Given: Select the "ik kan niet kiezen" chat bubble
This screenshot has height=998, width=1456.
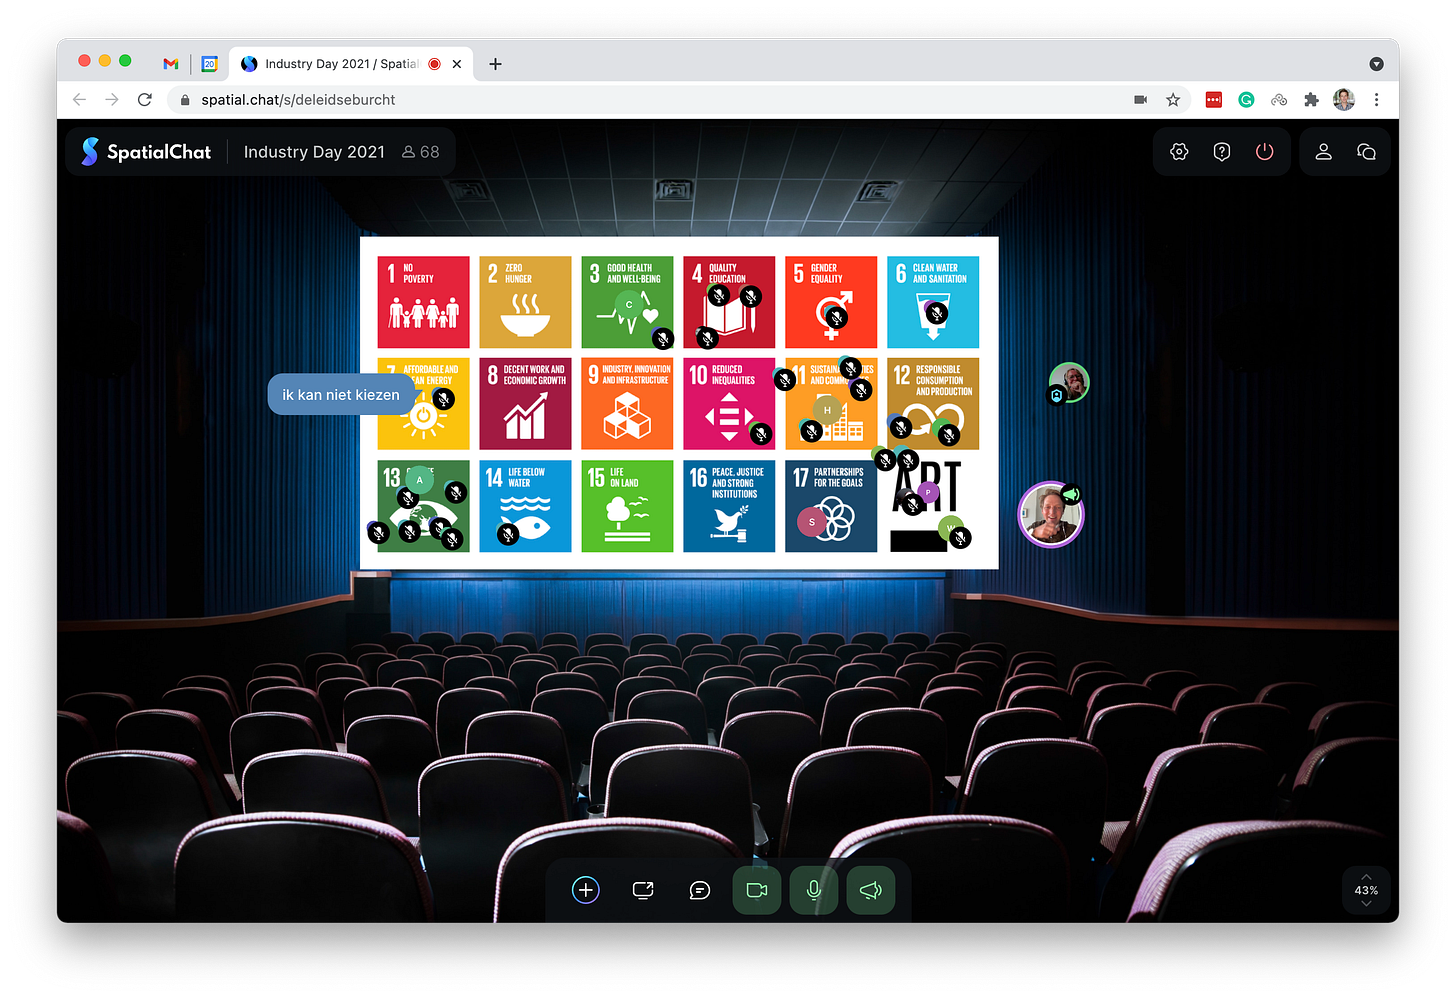Looking at the screenshot, I should 341,395.
